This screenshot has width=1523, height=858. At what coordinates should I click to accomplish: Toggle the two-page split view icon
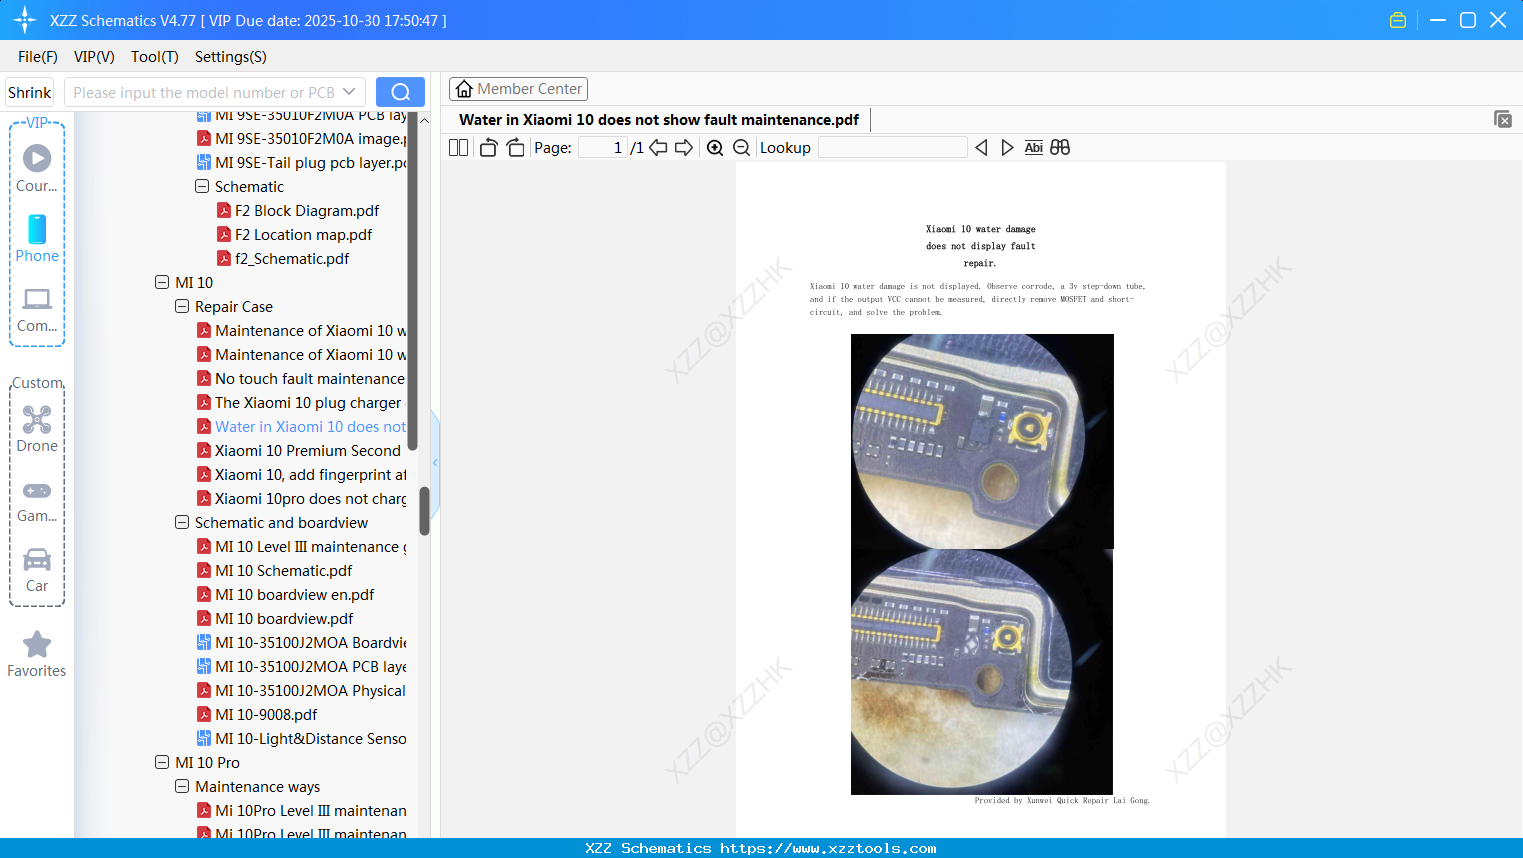click(x=458, y=147)
